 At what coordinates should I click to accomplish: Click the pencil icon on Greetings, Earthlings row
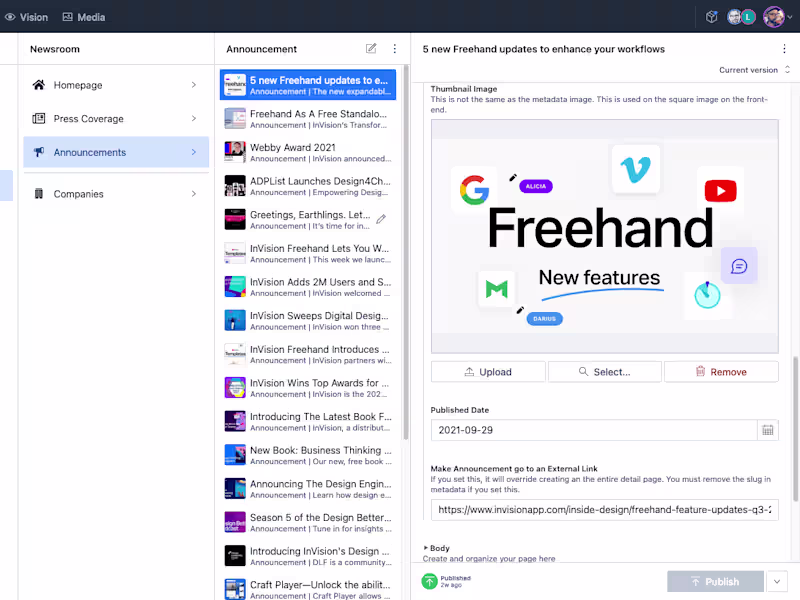tap(381, 219)
